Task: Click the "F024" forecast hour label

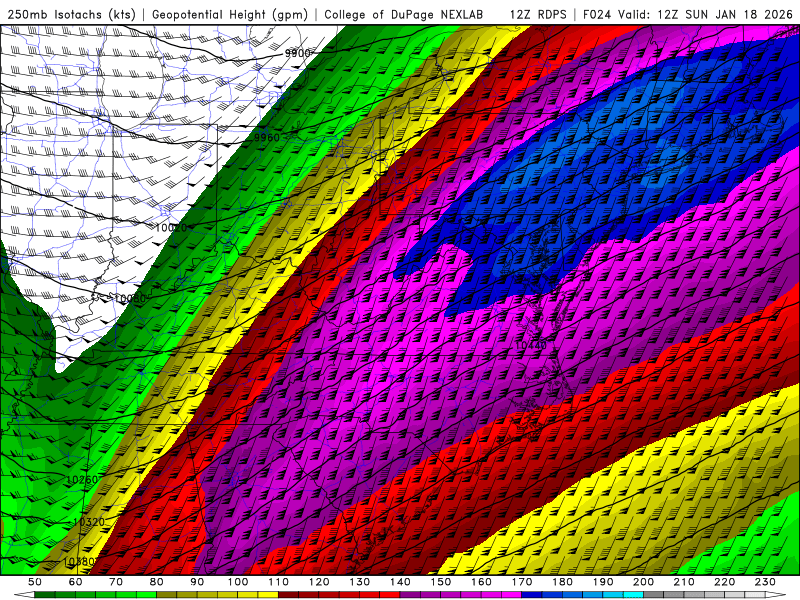Action: tap(597, 14)
